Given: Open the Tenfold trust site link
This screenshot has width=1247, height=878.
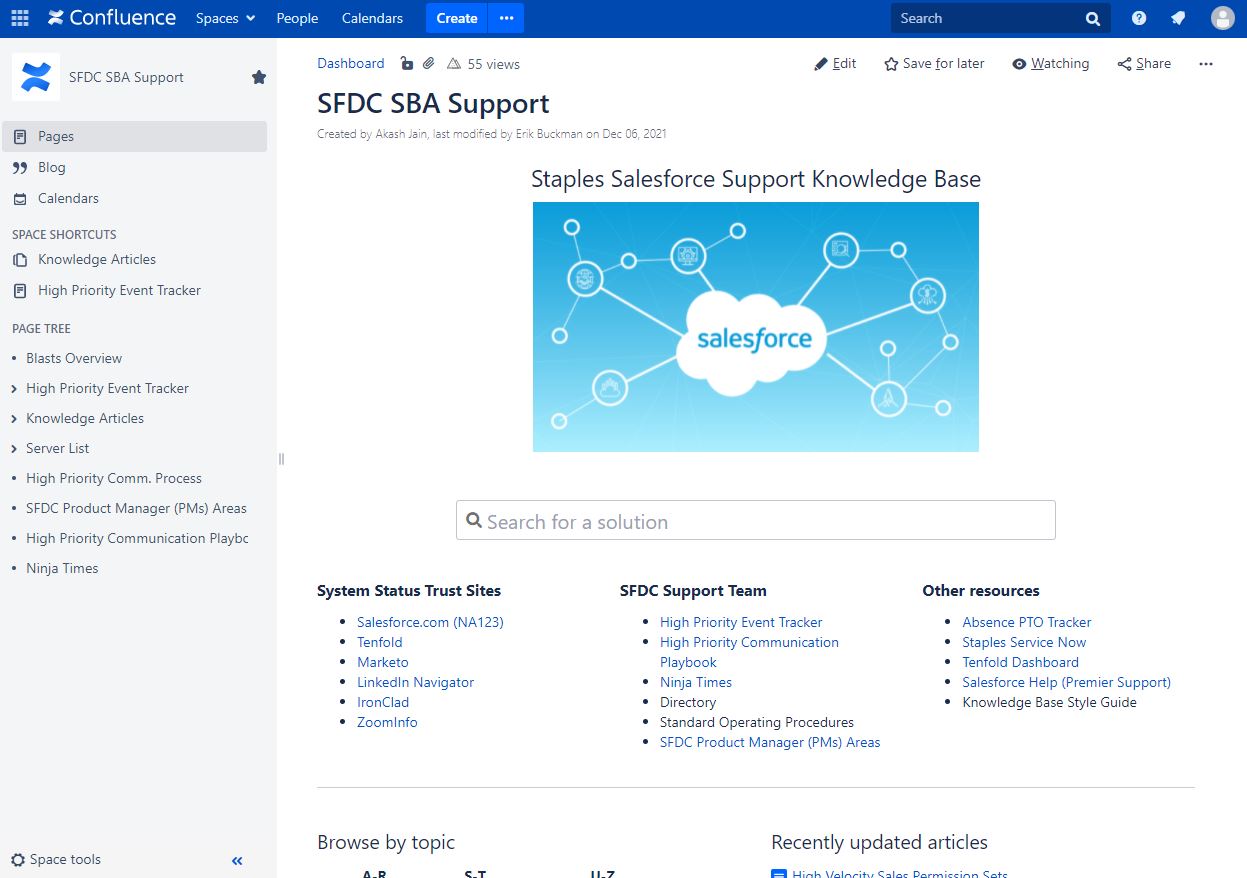Looking at the screenshot, I should 380,642.
